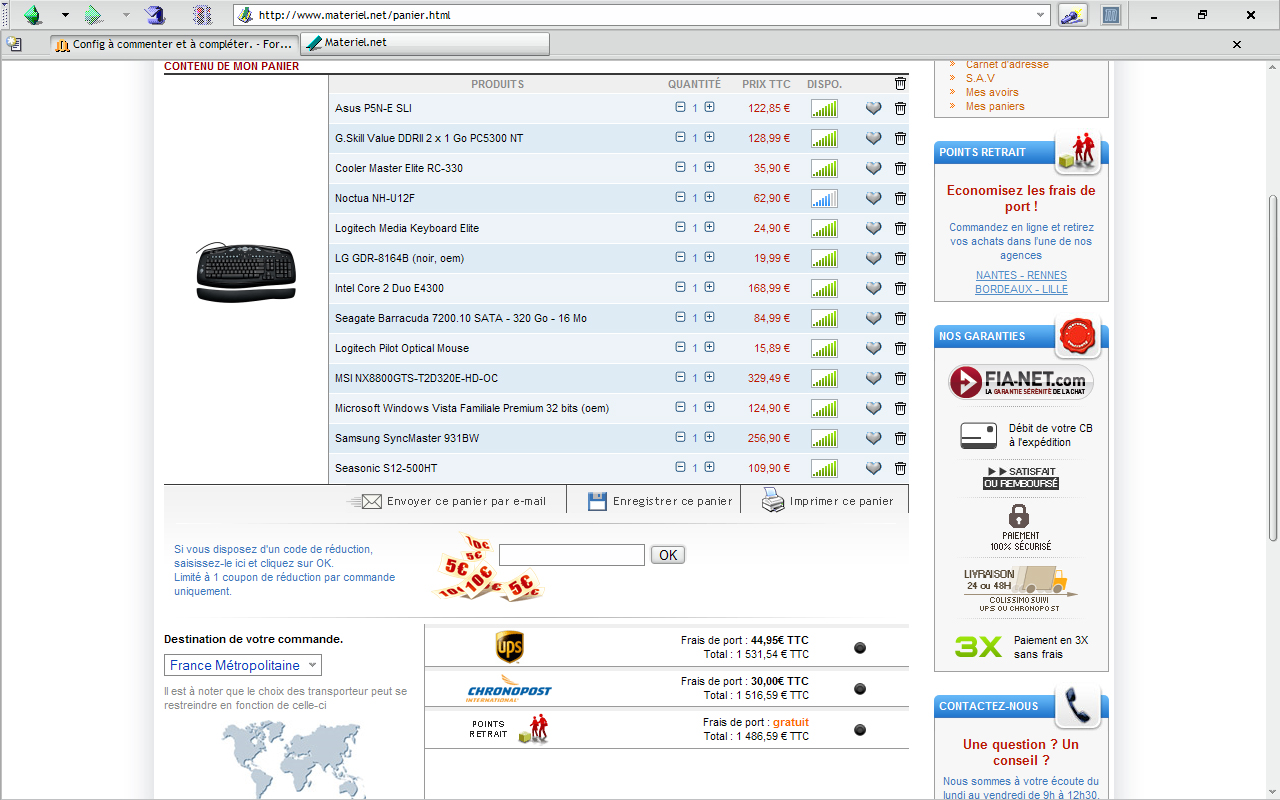The width and height of the screenshot is (1280, 800).
Task: Delete Cooler Master Elite RC-330 item
Action: 900,168
